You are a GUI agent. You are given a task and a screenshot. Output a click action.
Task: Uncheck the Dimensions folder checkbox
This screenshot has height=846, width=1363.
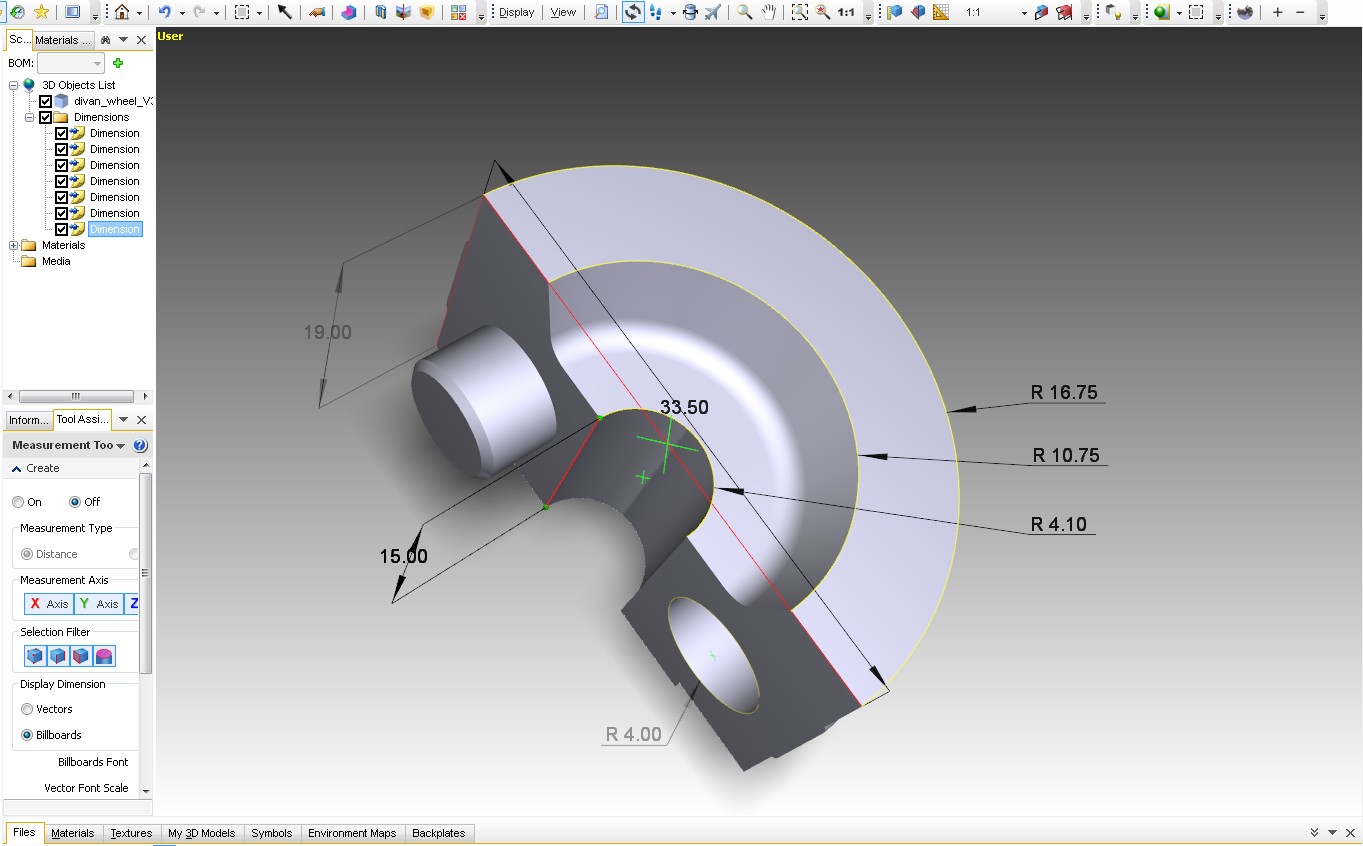45,117
